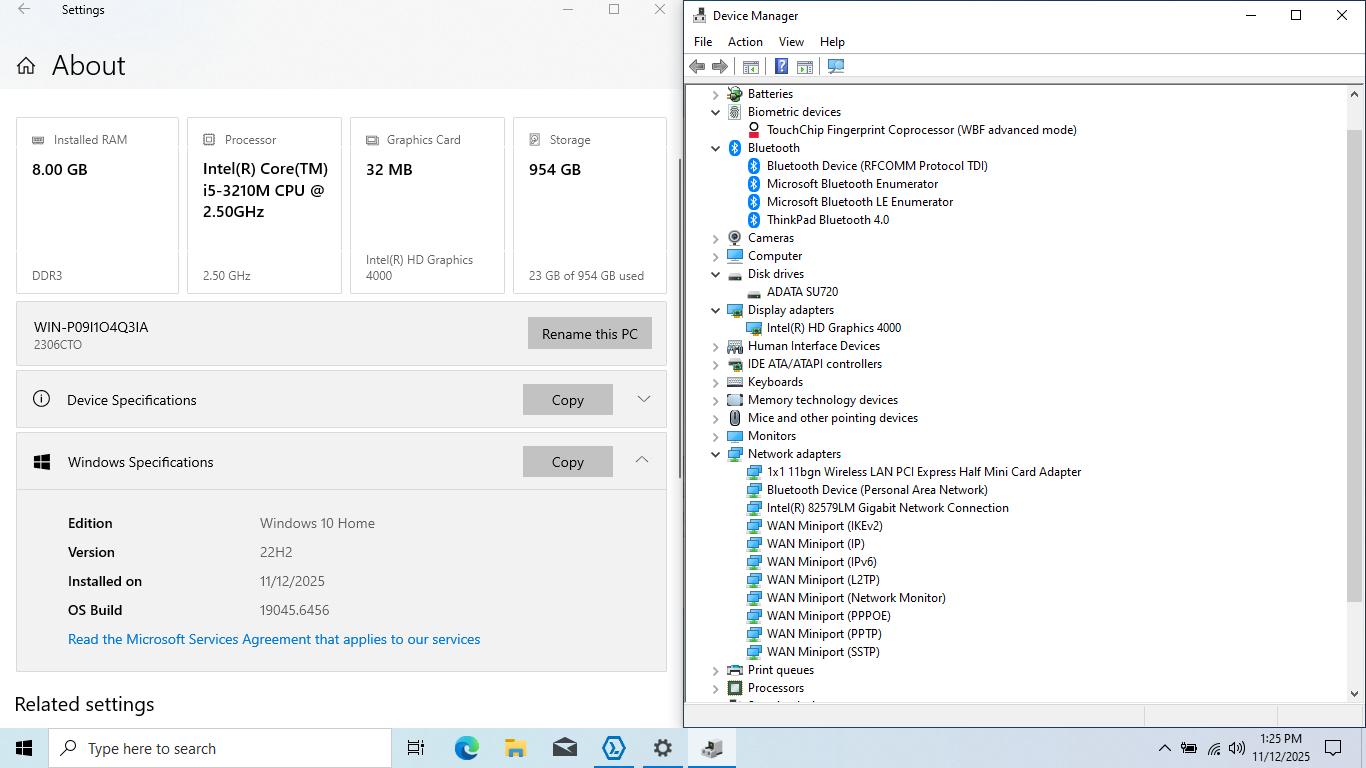The width and height of the screenshot is (1366, 768).
Task: Click the Show/Hide Action Pane toolbar icon
Action: click(x=805, y=67)
